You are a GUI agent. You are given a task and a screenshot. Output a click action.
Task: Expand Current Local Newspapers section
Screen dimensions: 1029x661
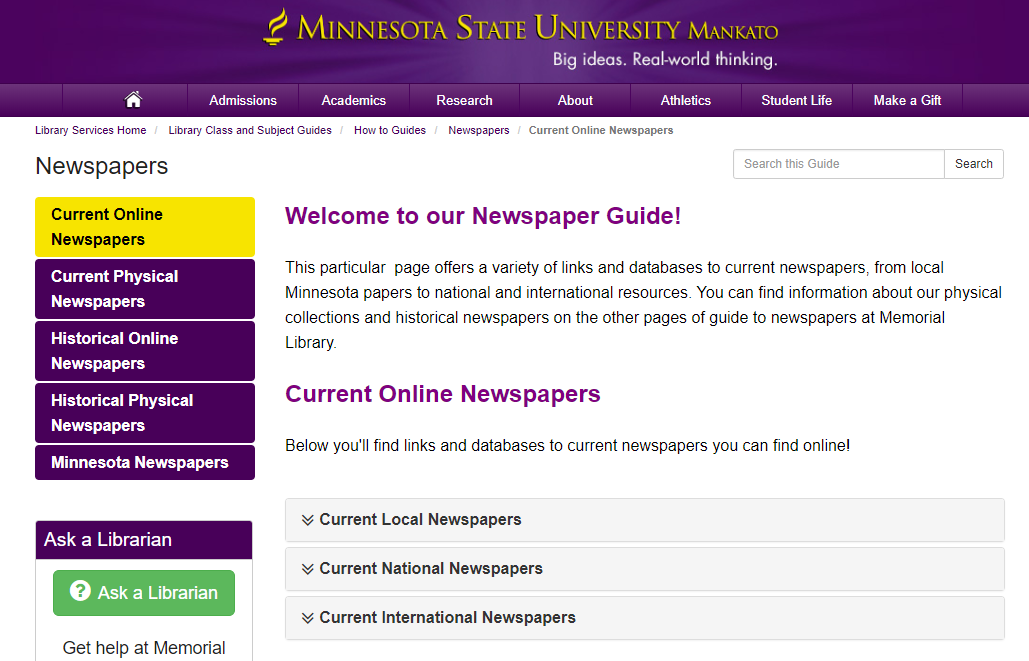pos(420,520)
